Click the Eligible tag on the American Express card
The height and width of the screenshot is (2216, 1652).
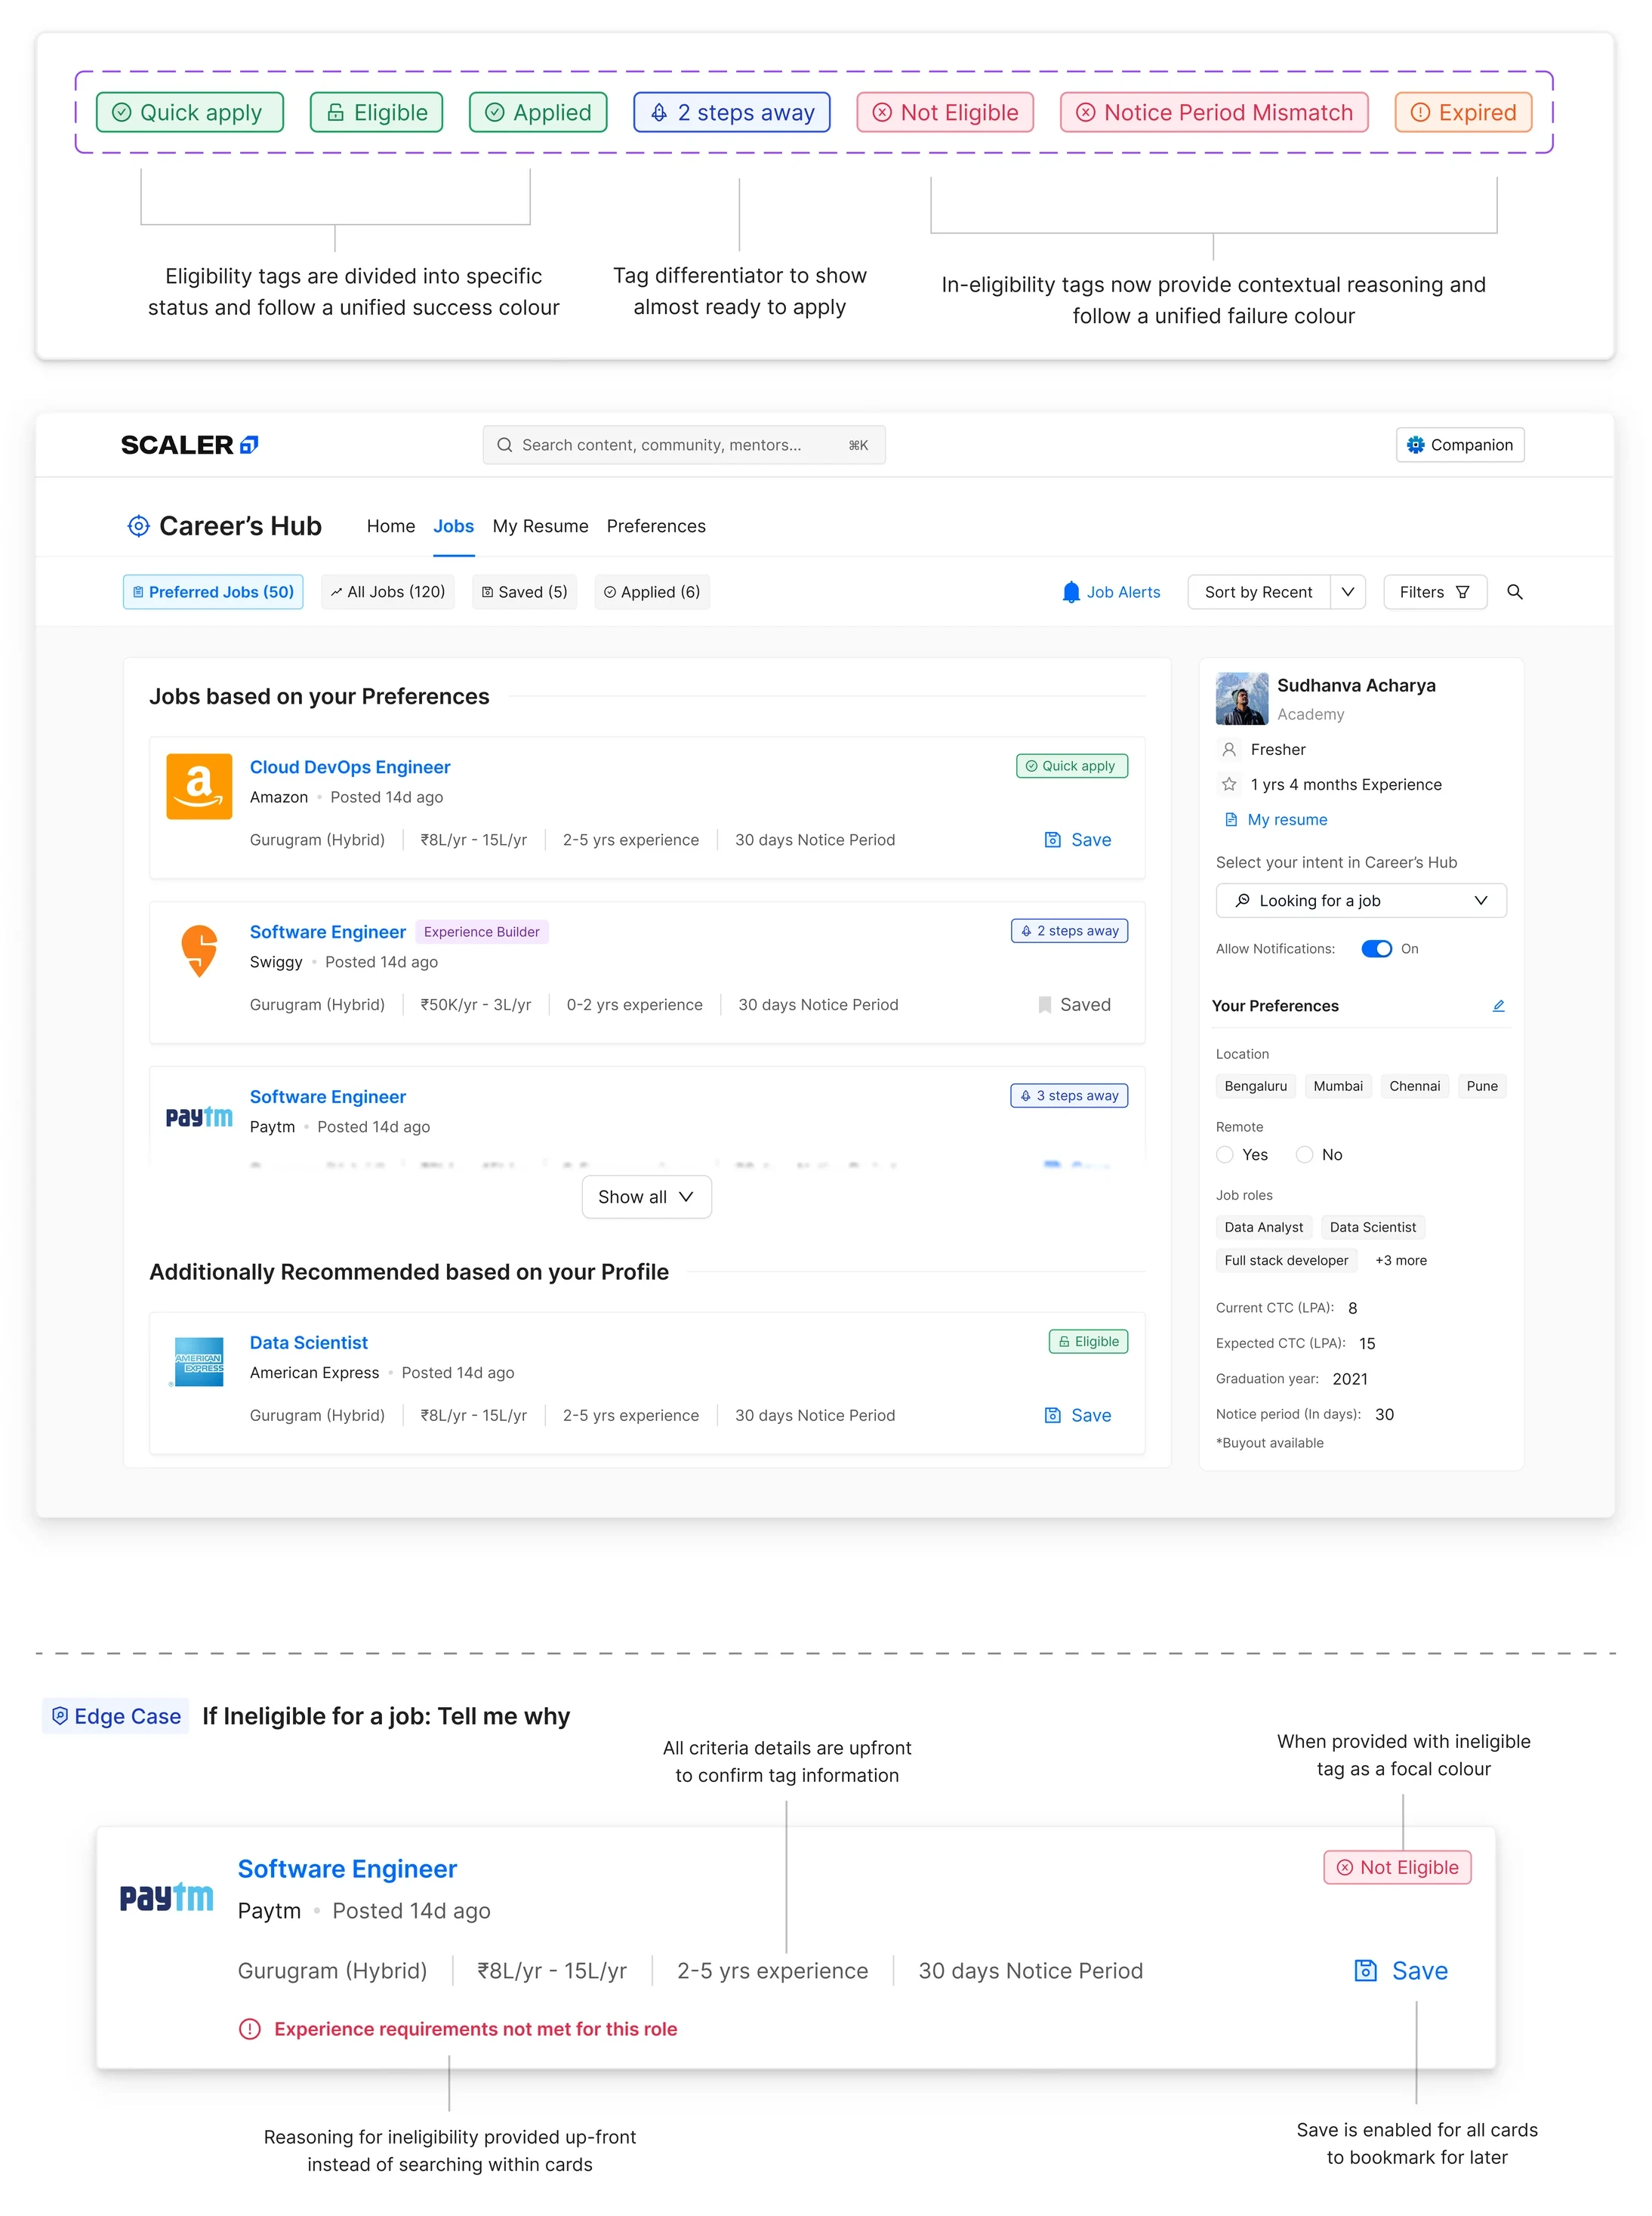click(1088, 1342)
